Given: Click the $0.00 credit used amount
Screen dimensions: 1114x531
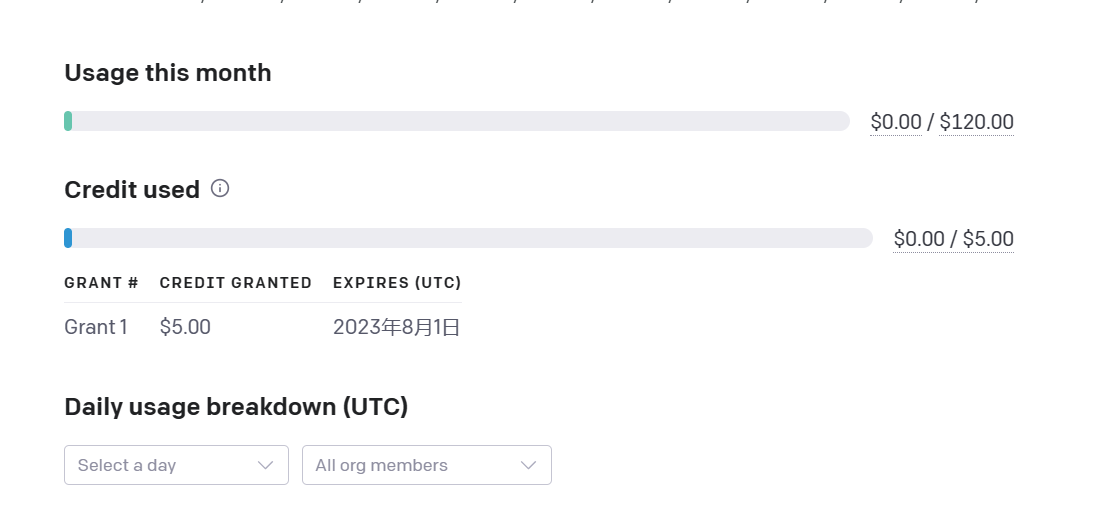Looking at the screenshot, I should [919, 239].
